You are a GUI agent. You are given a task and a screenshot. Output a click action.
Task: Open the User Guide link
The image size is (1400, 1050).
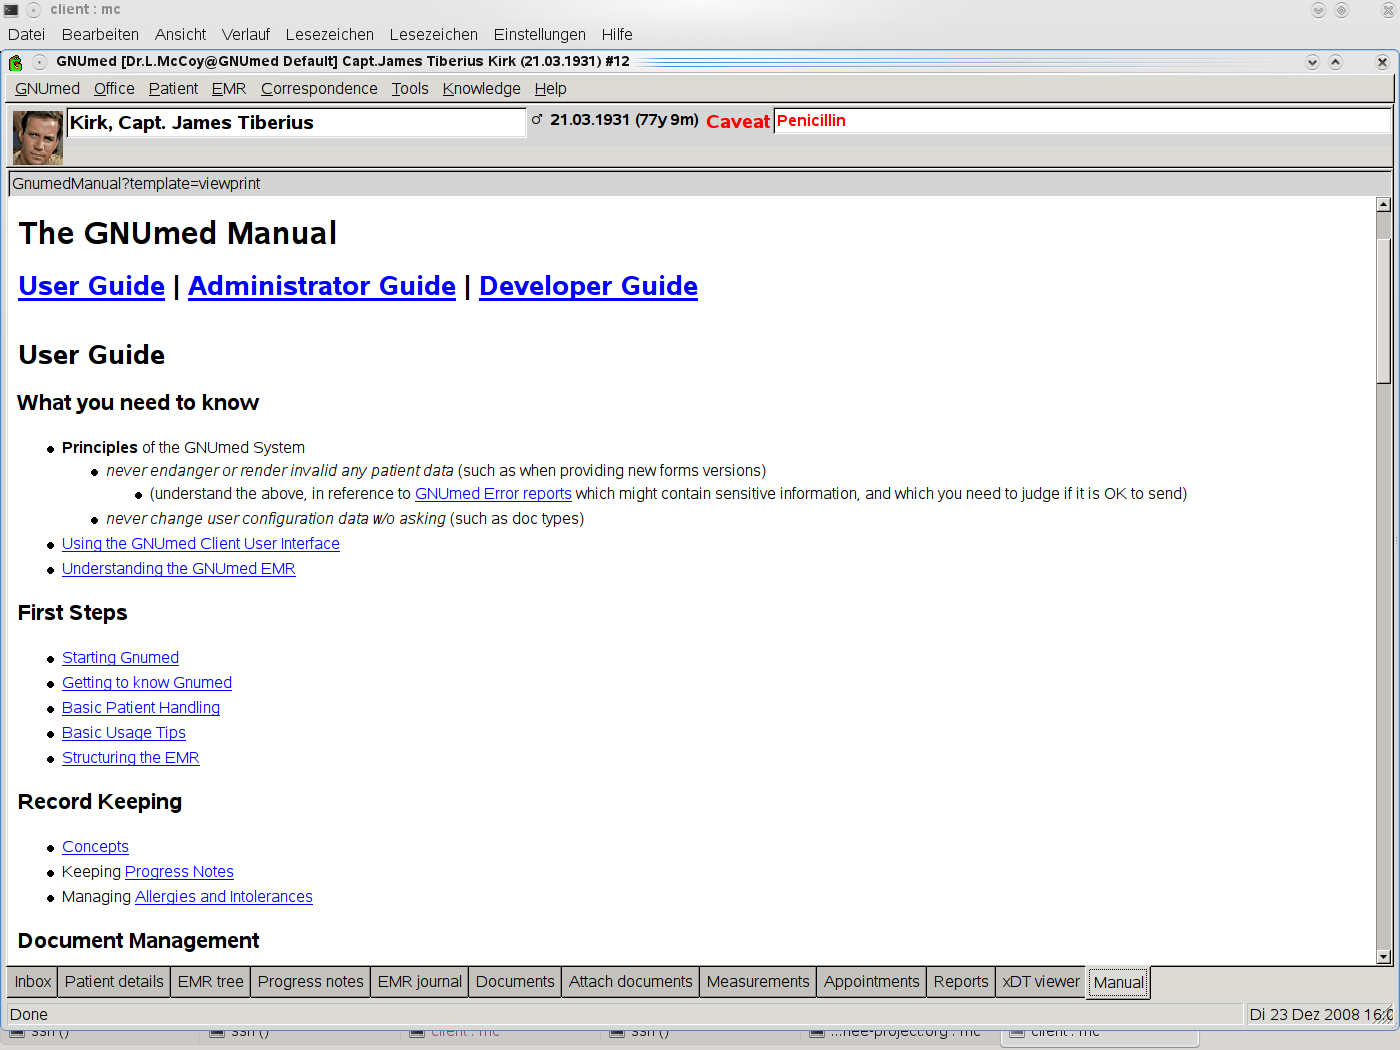click(x=91, y=286)
